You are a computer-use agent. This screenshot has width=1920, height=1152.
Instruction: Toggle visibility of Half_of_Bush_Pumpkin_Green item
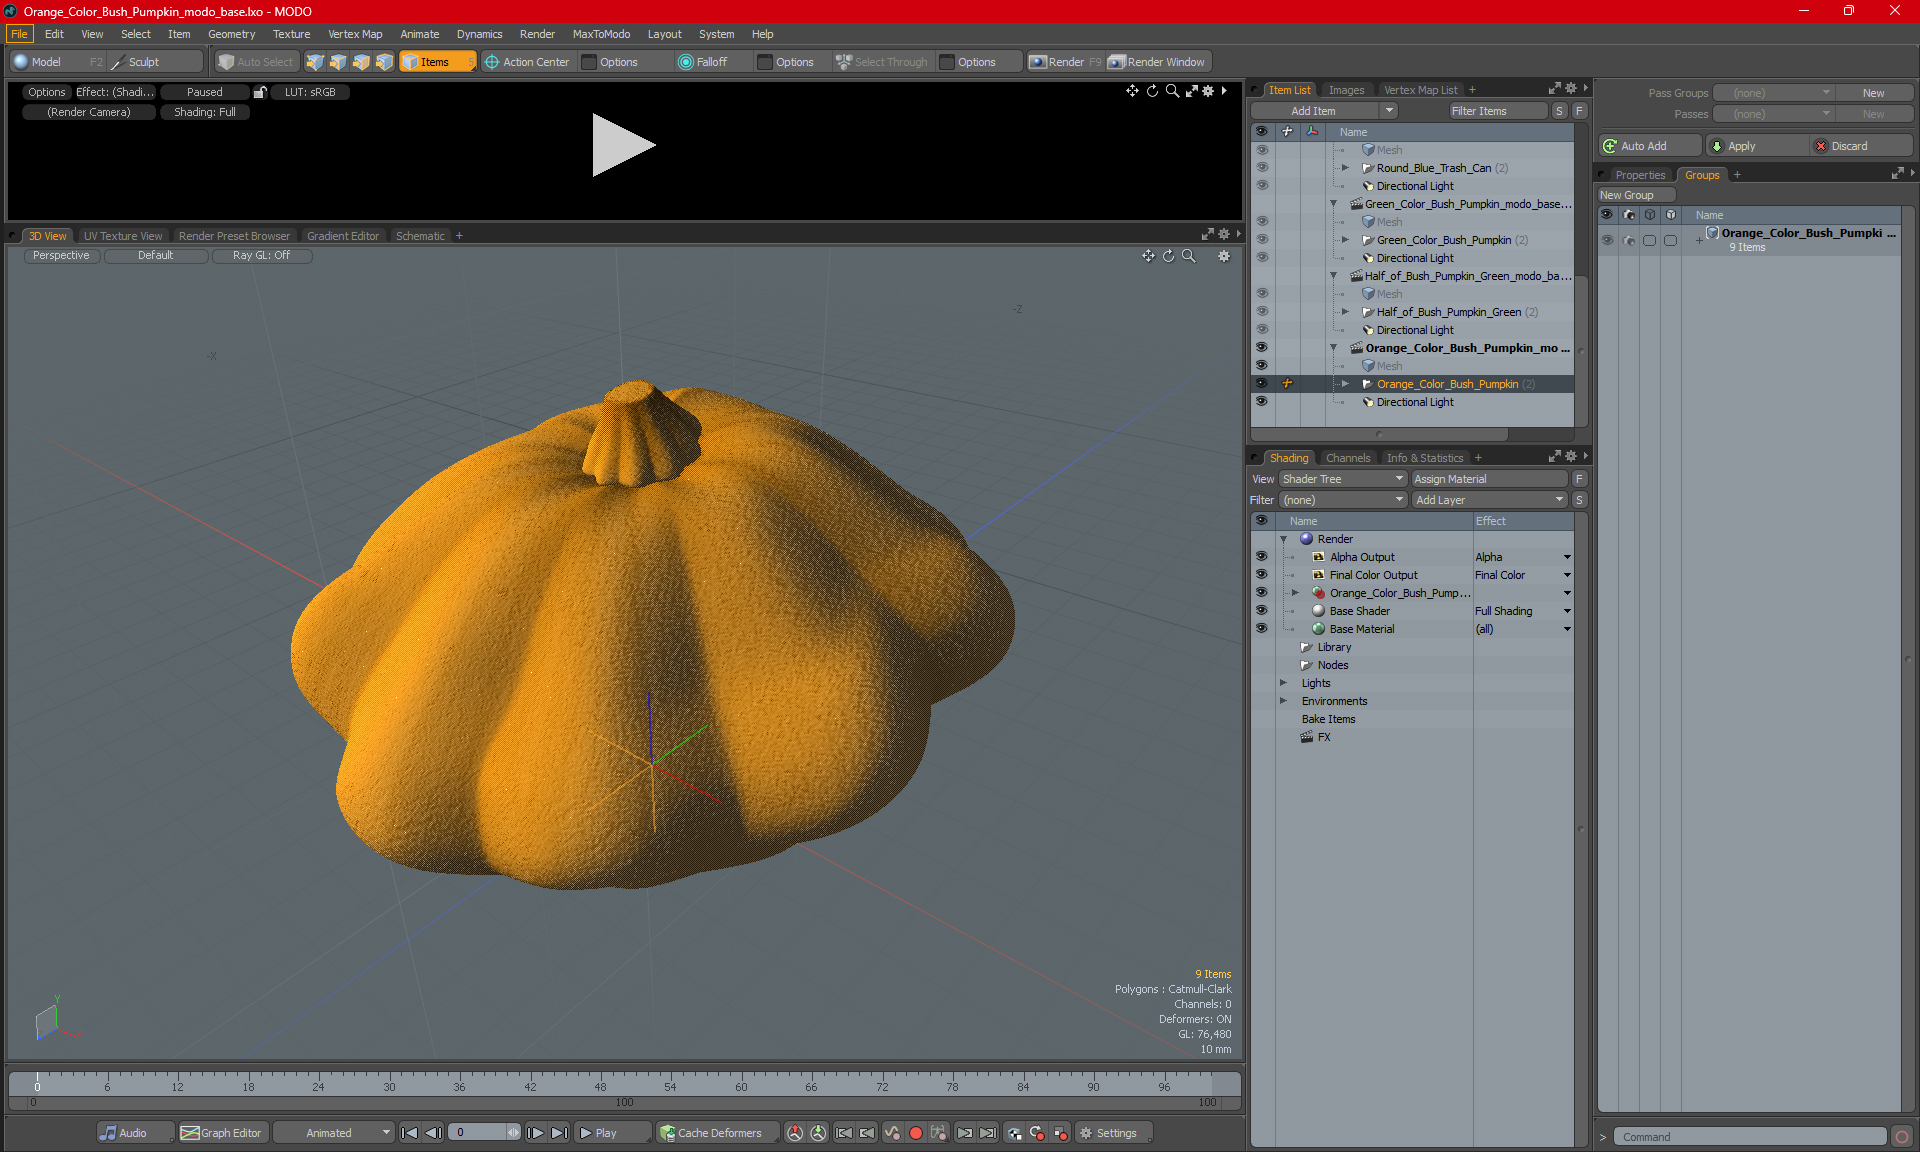[x=1262, y=312]
